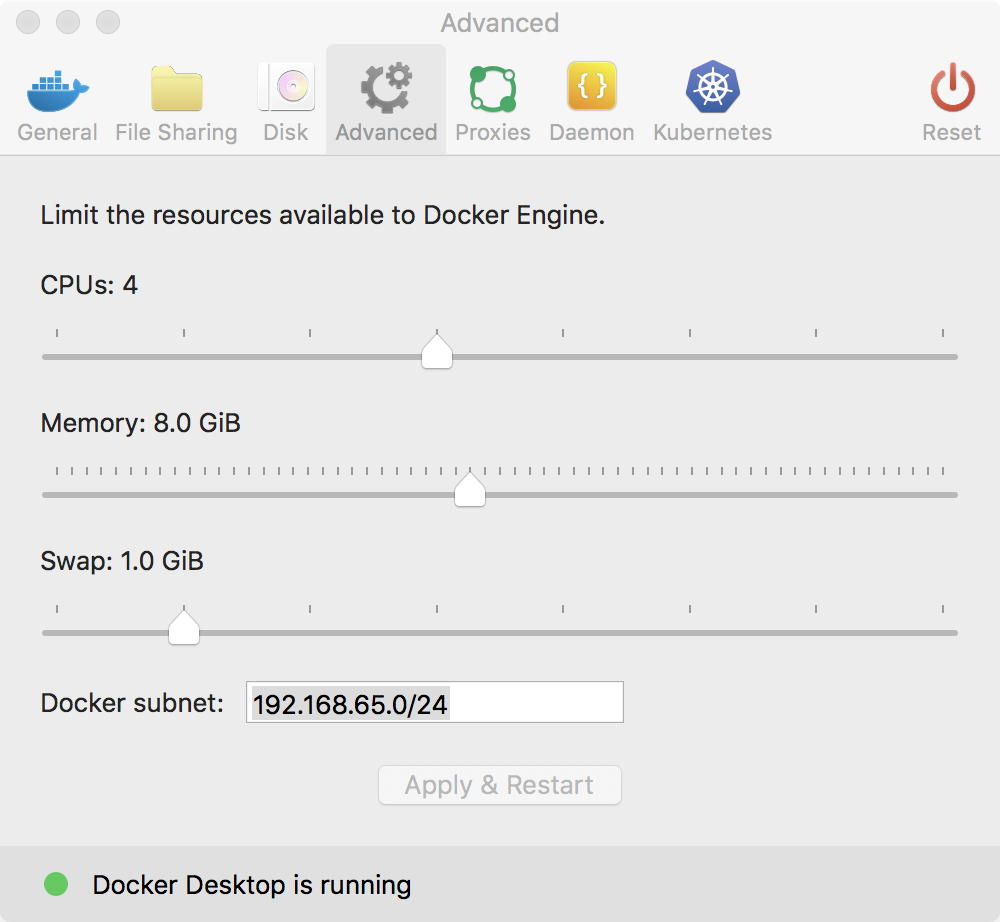Minimize the Docker preferences window
This screenshot has width=1000, height=922.
tap(69, 22)
